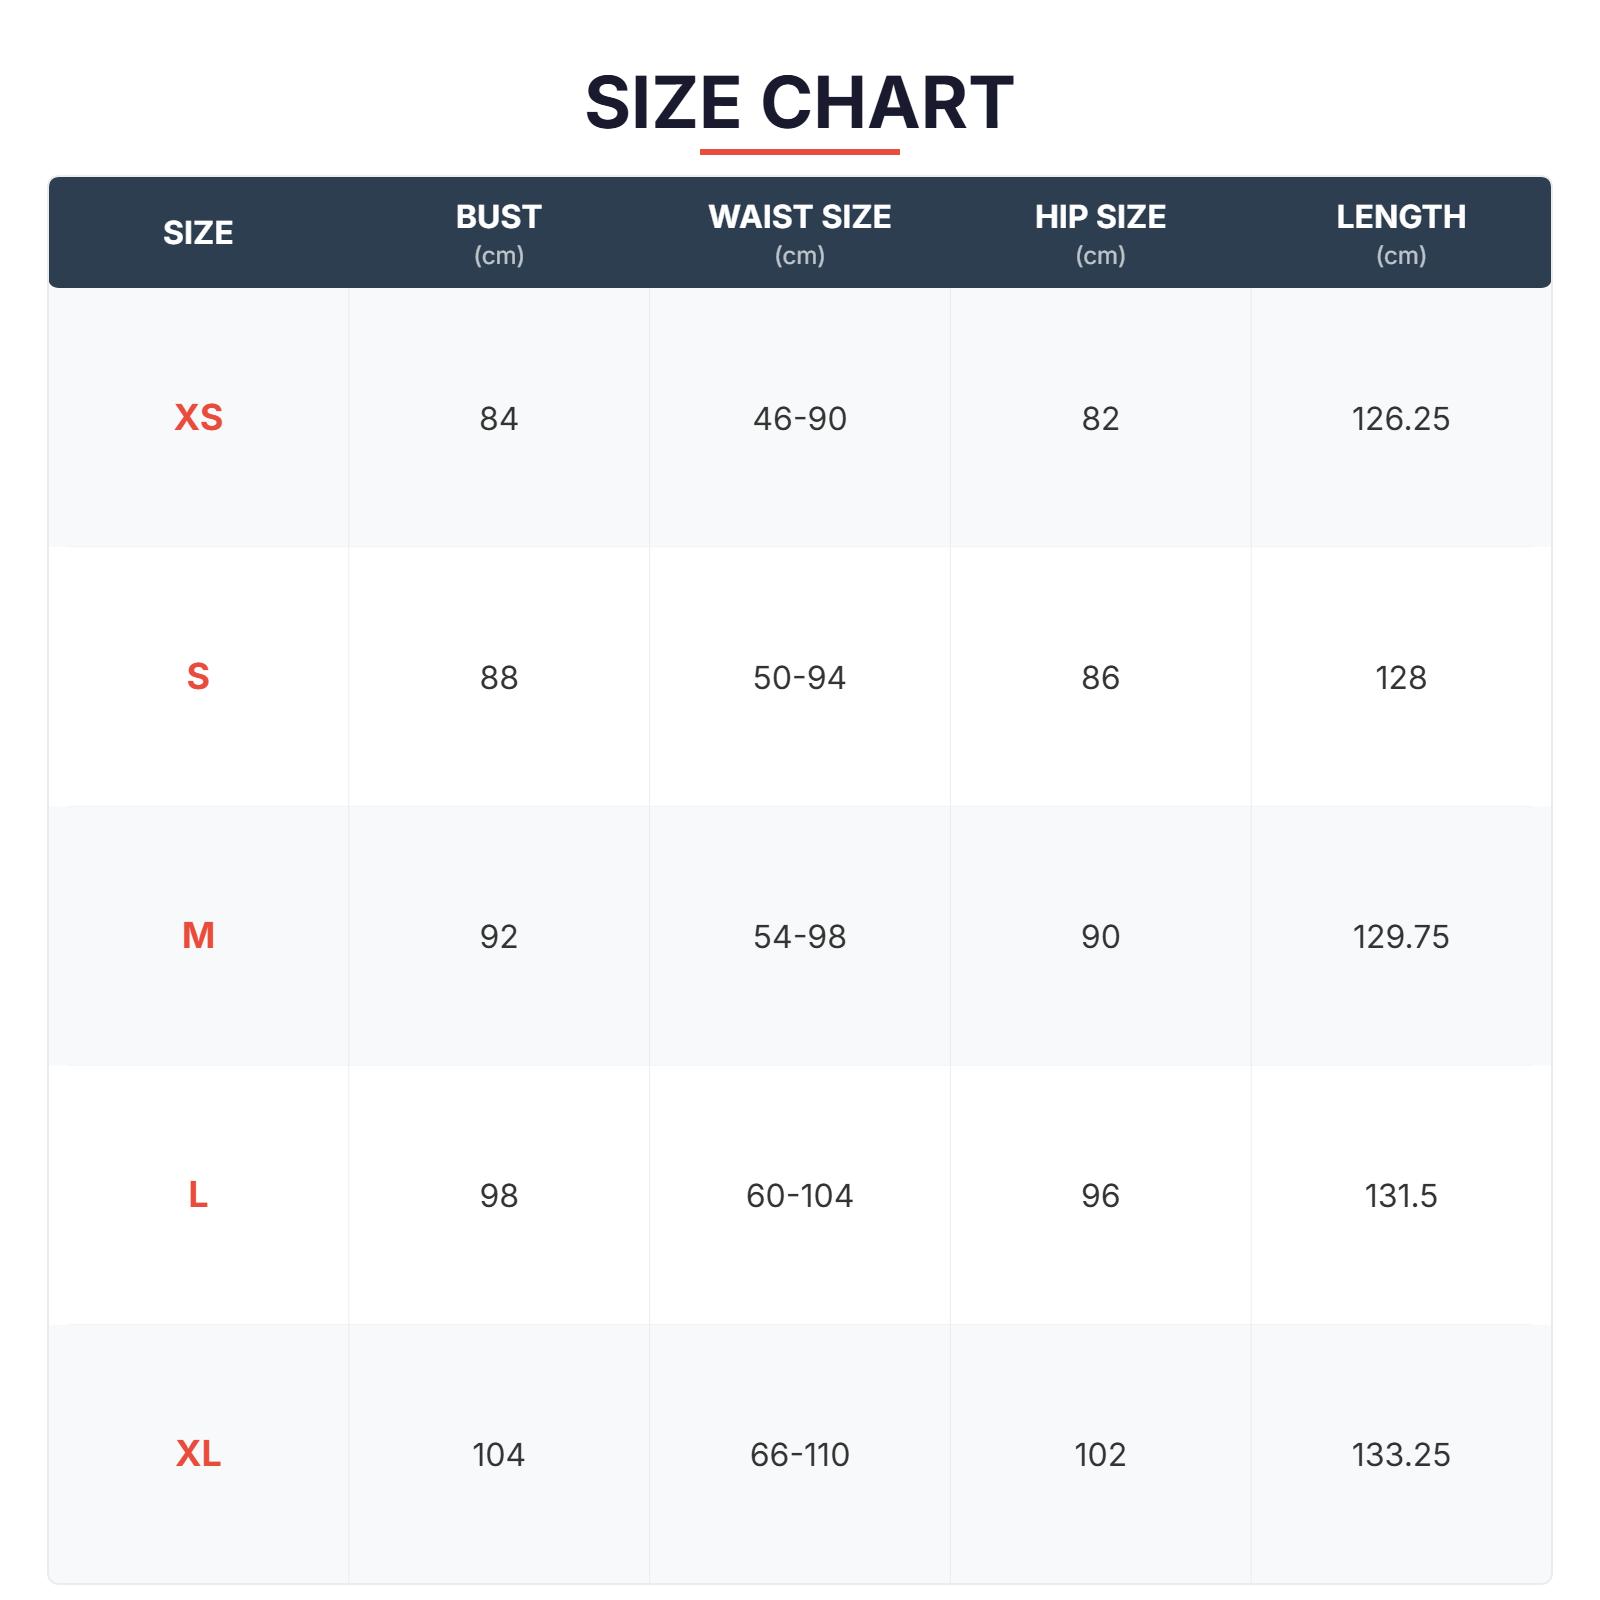Select hip value 90 in M row
Image resolution: width=1600 pixels, height=1600 pixels.
pyautogui.click(x=1100, y=937)
